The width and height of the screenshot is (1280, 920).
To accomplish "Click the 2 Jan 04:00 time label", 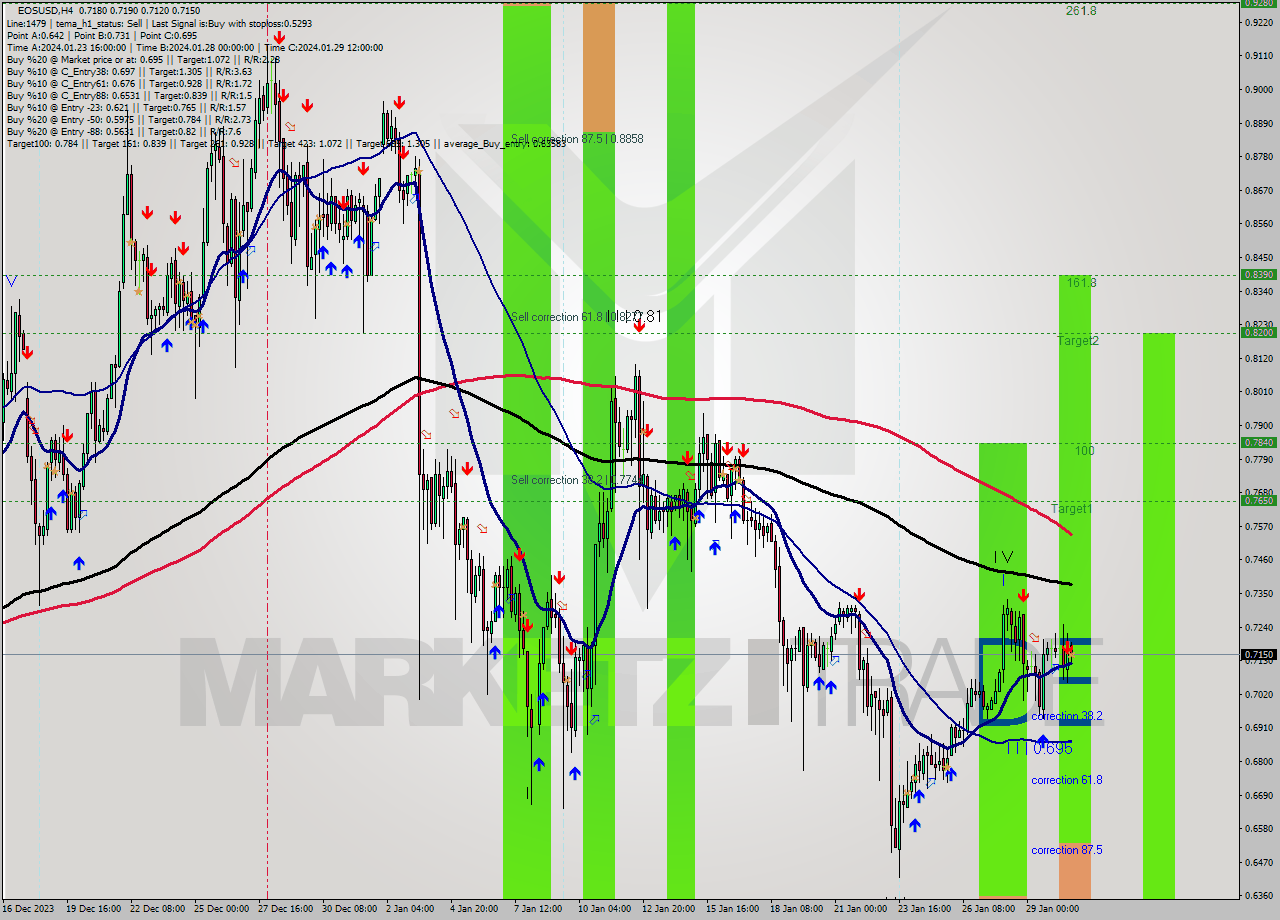I will pos(410,909).
